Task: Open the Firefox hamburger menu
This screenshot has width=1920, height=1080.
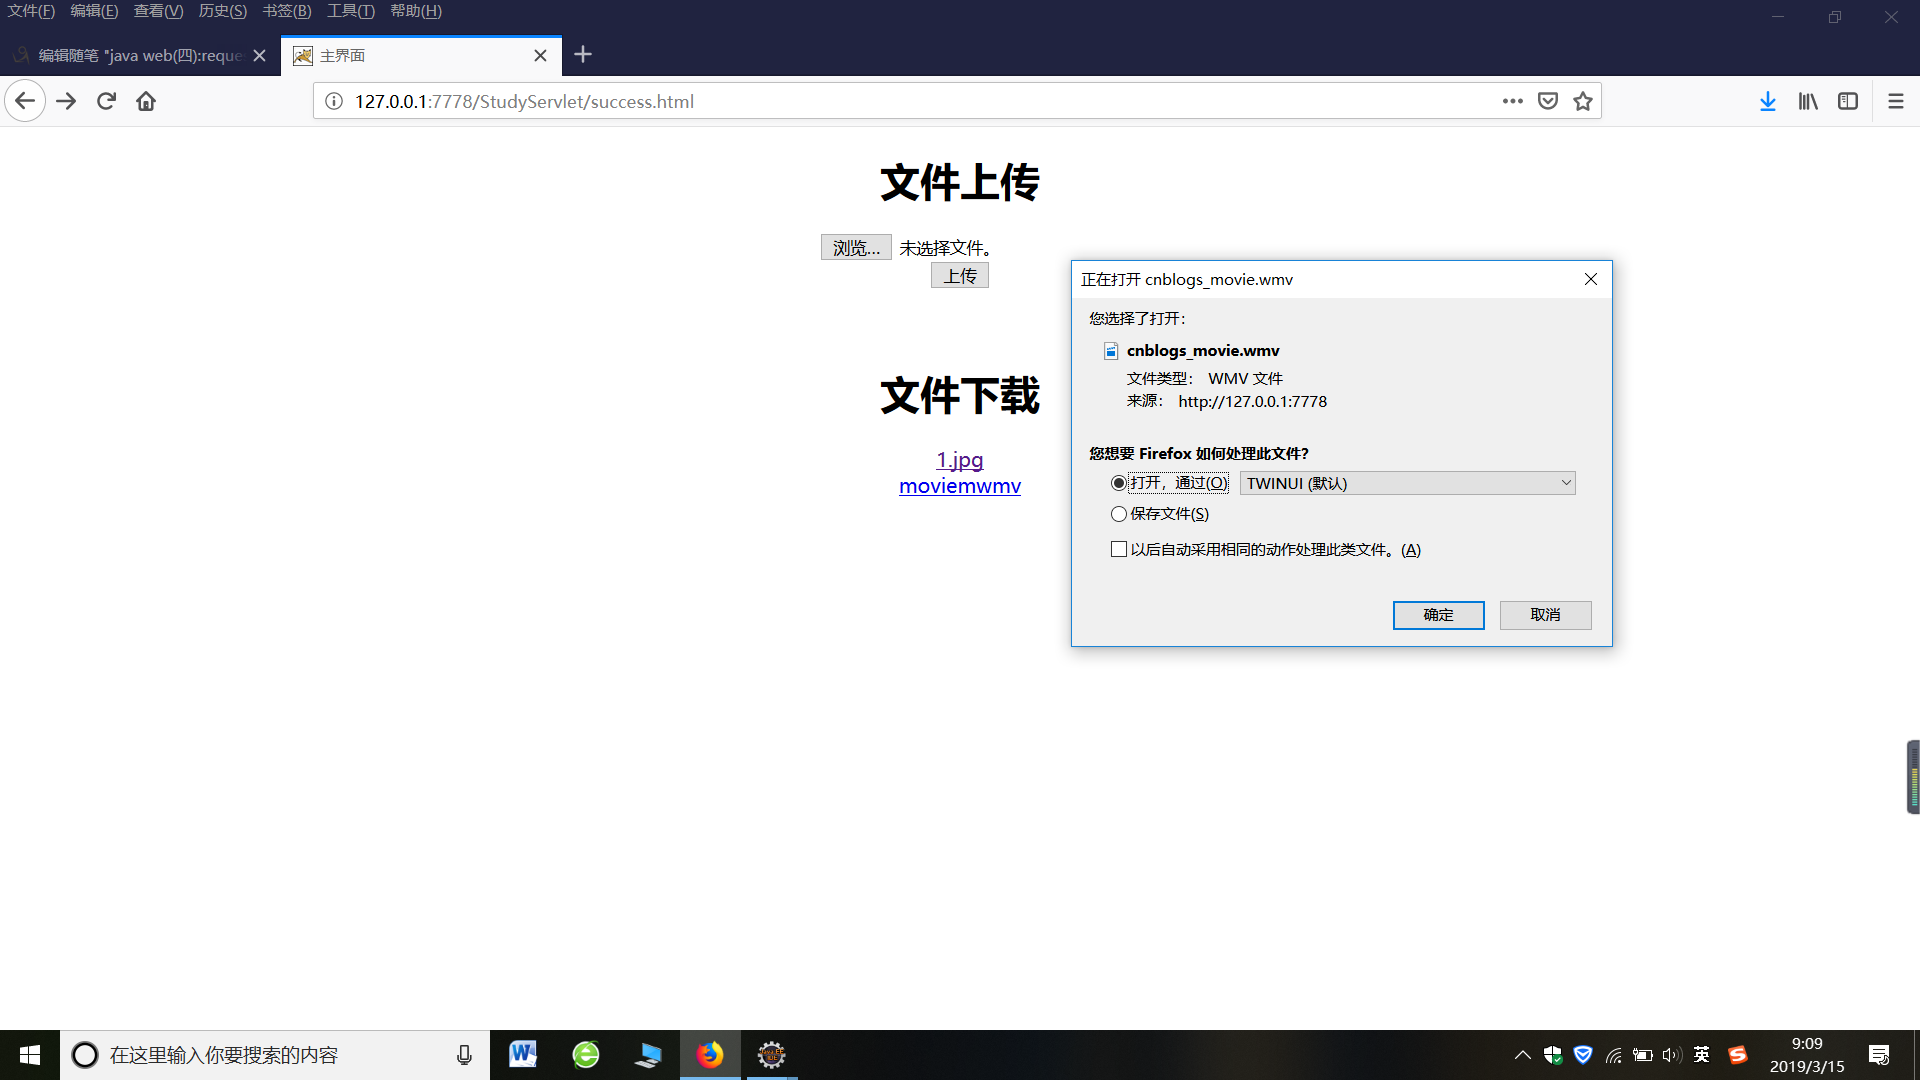Action: [1895, 101]
